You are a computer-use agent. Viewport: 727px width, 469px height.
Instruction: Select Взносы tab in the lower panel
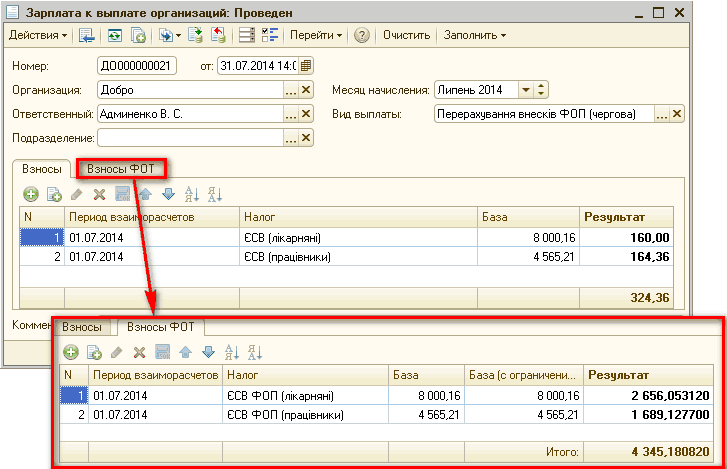[x=82, y=327]
